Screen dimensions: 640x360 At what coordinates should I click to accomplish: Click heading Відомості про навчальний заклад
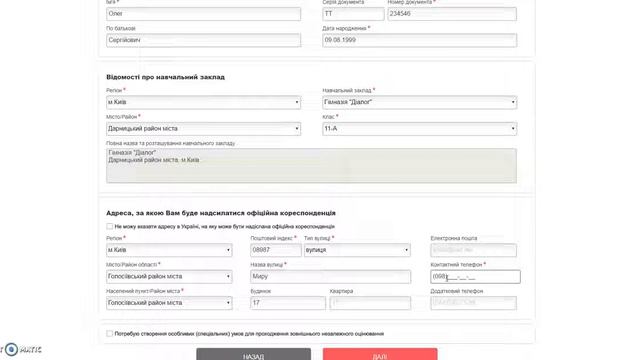pos(165,77)
